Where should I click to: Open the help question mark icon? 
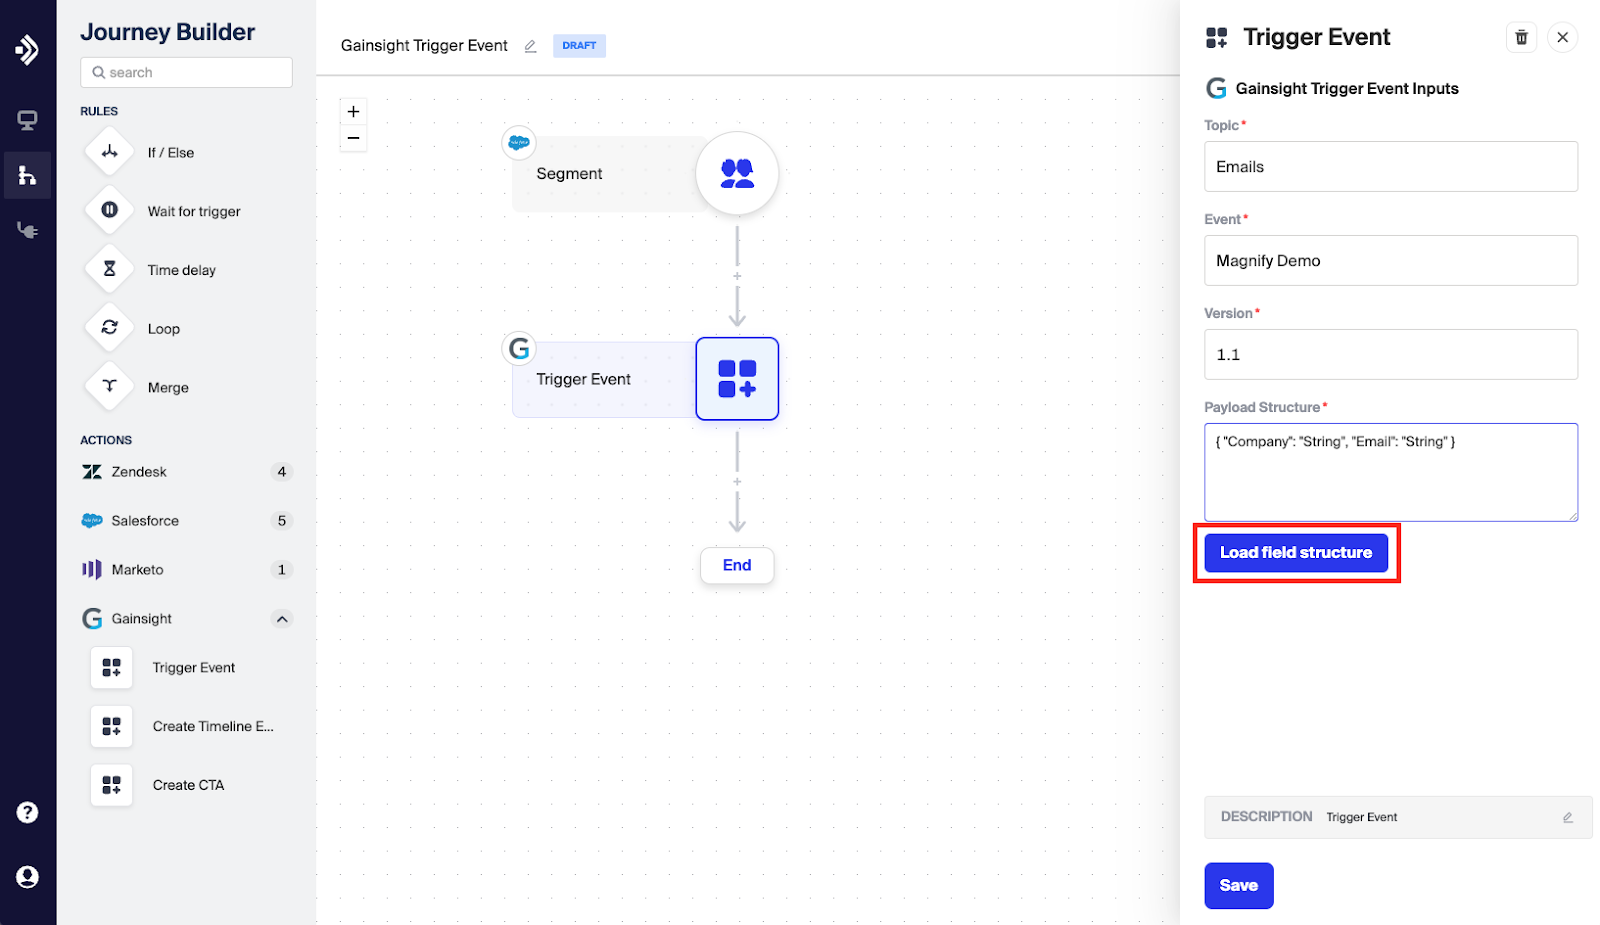click(x=27, y=812)
